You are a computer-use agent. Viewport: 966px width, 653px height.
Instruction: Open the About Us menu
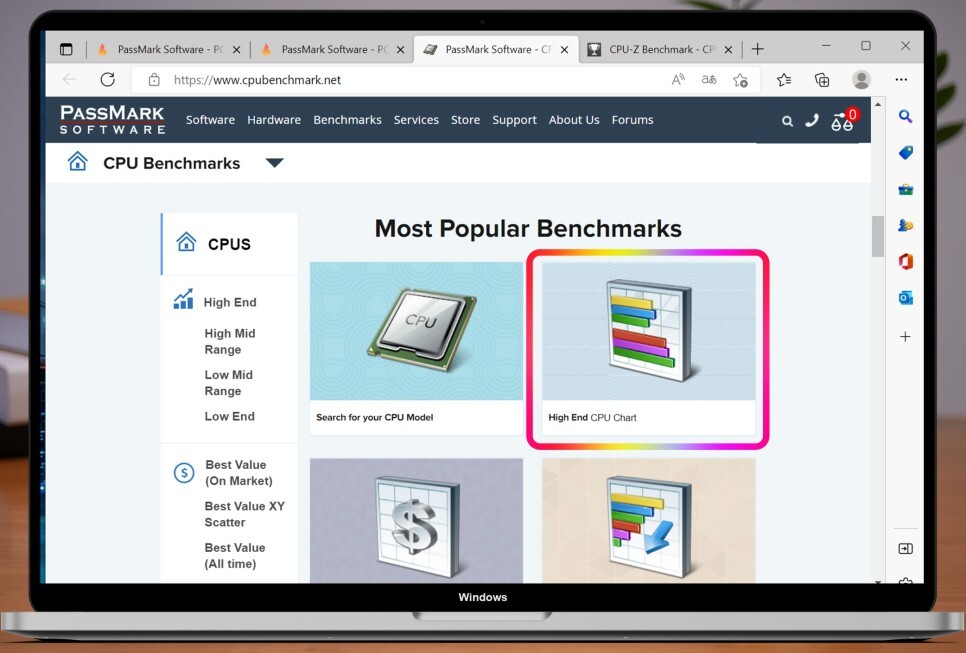(x=574, y=120)
